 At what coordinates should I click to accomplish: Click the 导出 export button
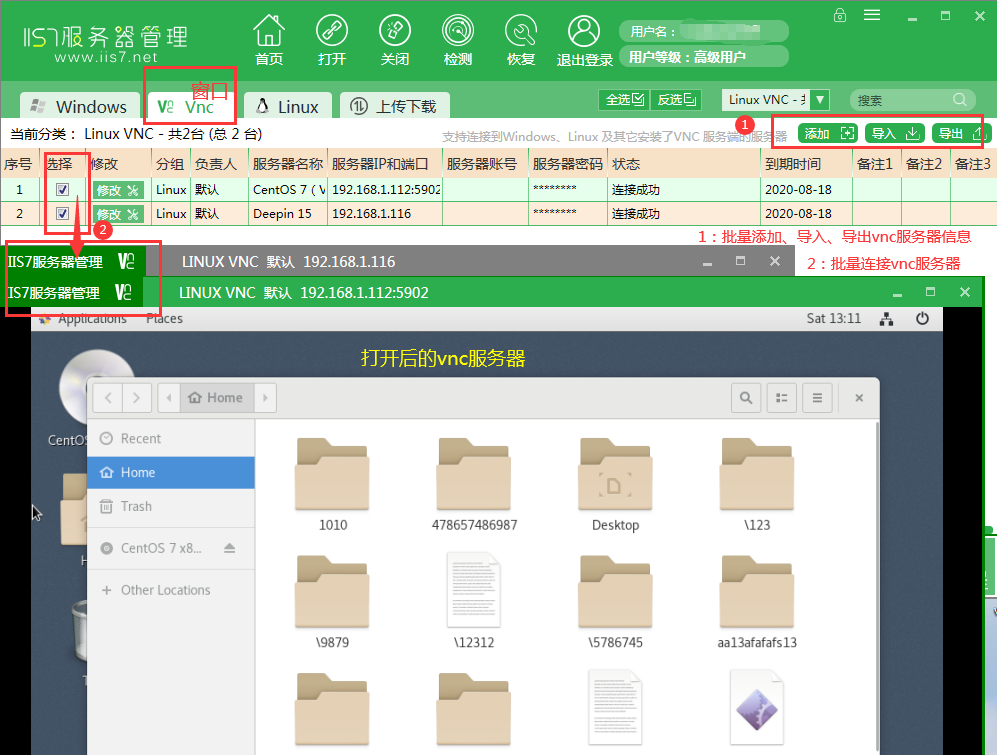960,134
